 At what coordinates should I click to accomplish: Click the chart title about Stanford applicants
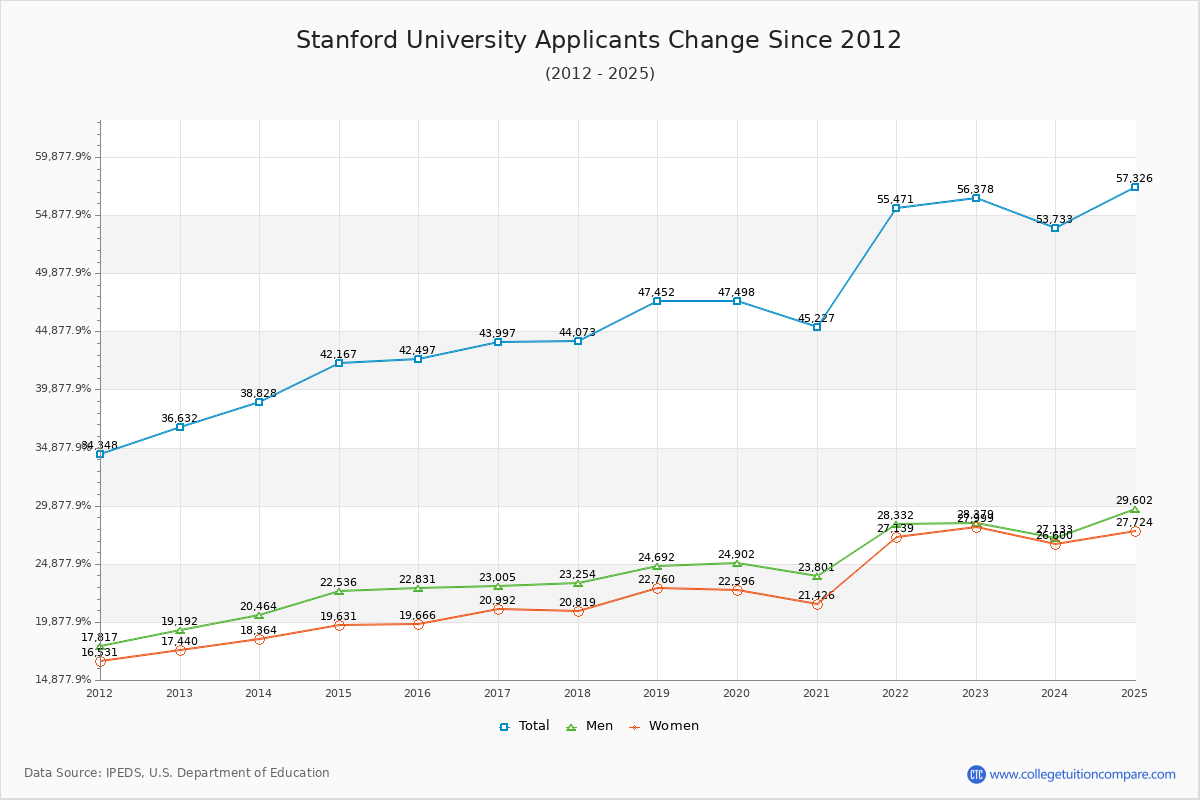[599, 40]
